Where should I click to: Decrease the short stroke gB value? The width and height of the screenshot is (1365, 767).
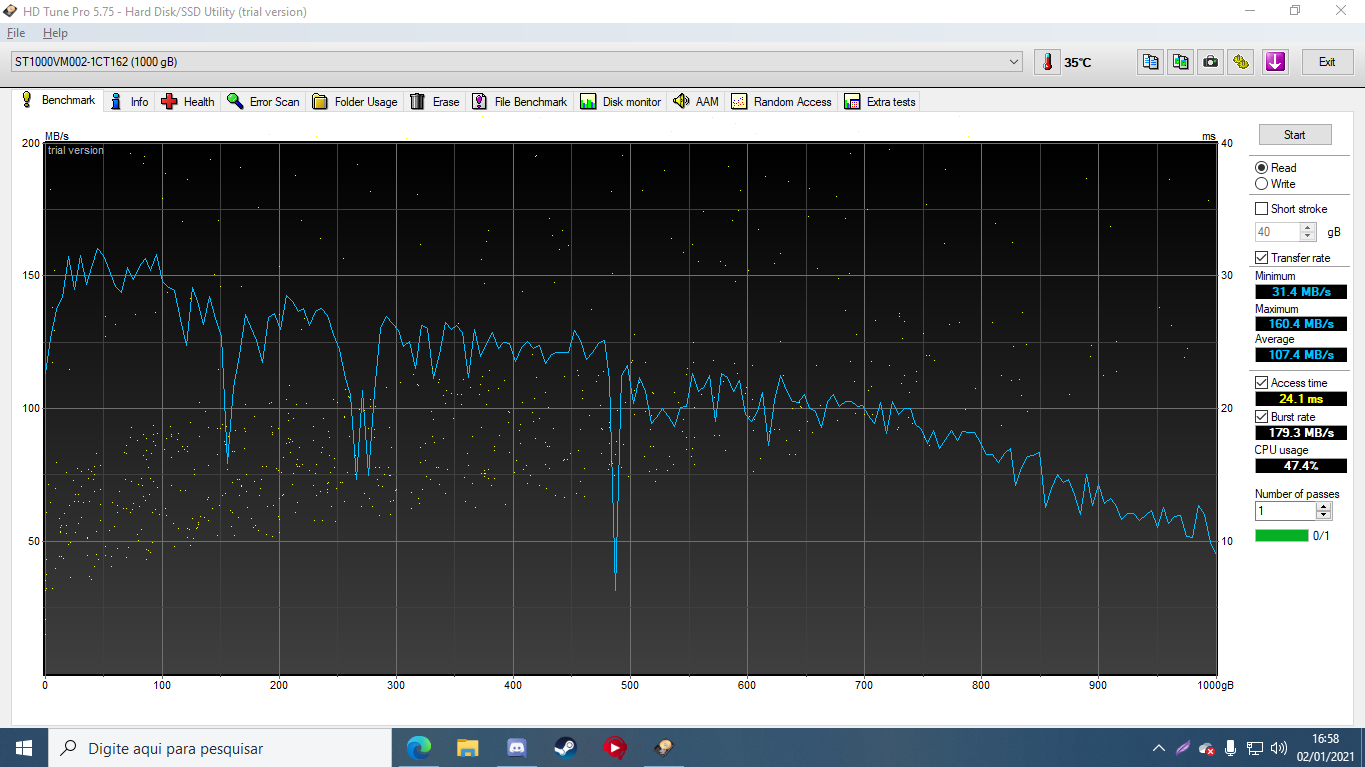click(x=1308, y=236)
